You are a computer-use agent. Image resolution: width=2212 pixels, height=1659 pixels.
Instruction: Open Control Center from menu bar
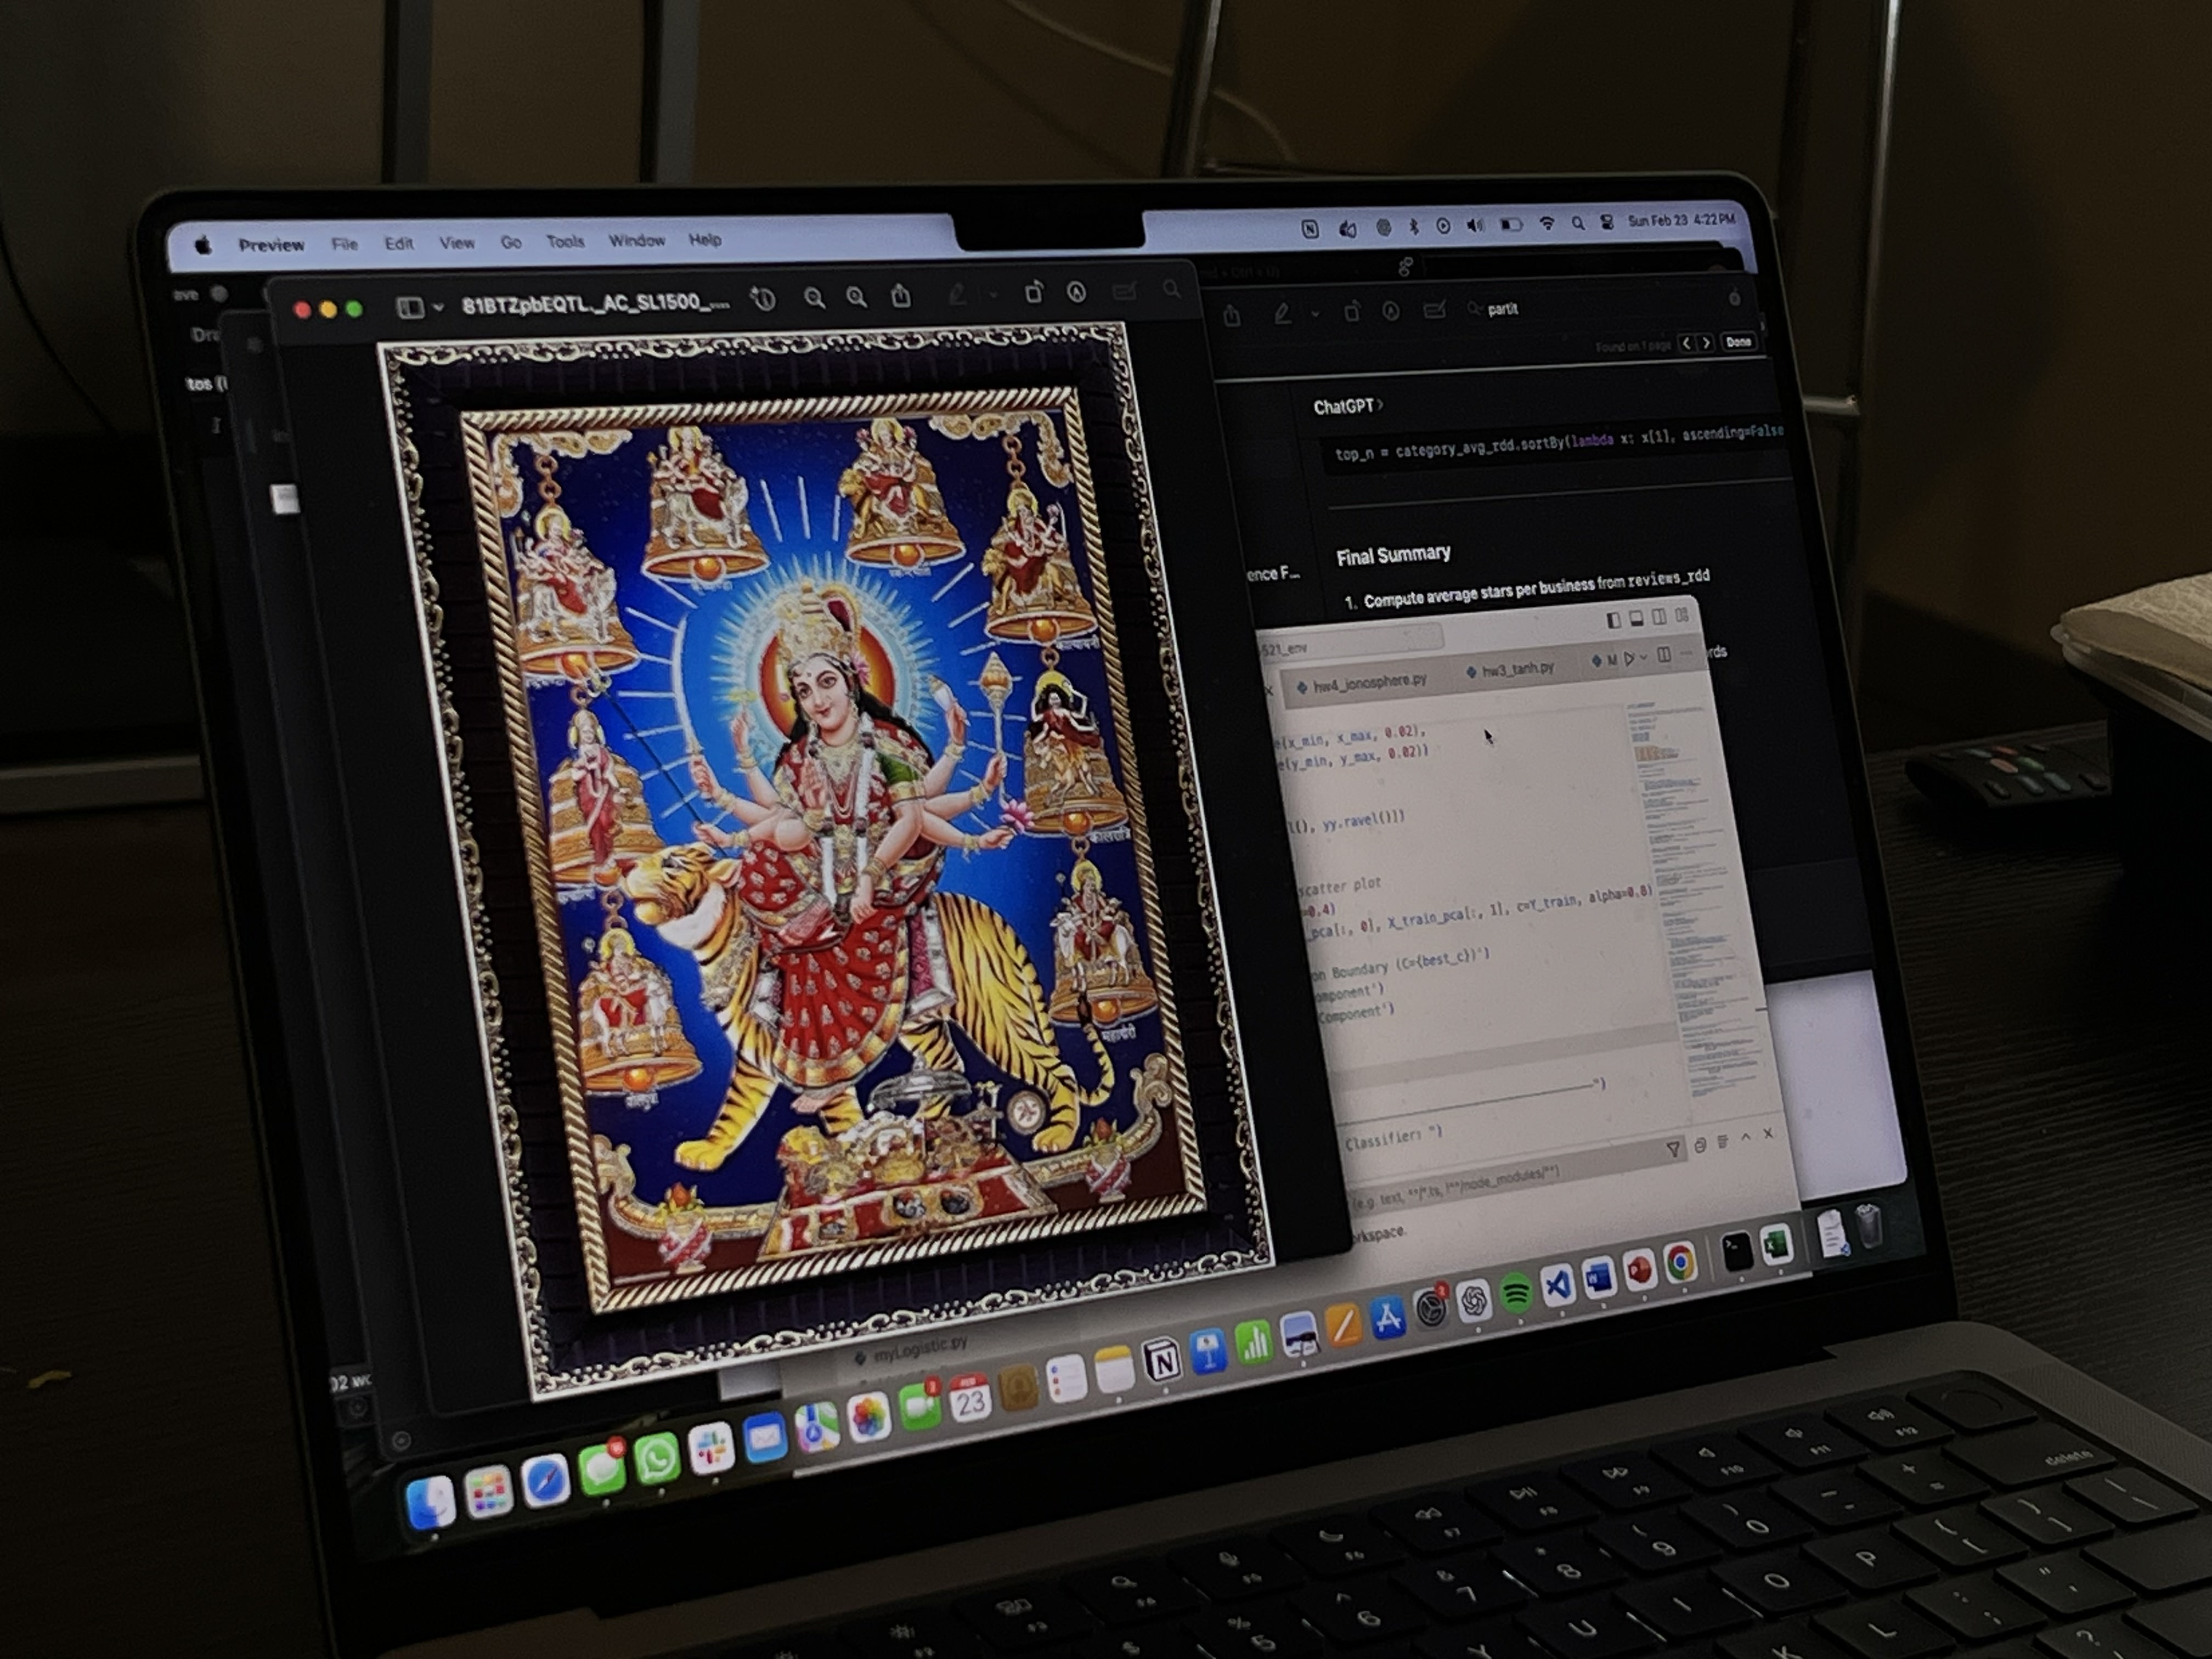point(1606,222)
